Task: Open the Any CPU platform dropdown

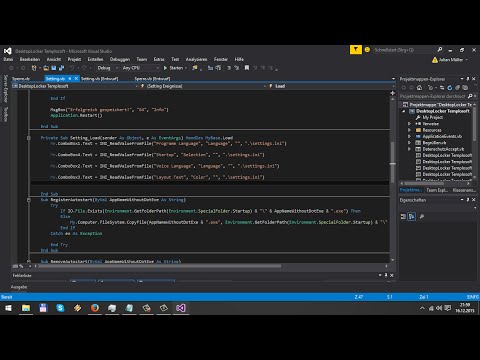Action: (x=140, y=68)
